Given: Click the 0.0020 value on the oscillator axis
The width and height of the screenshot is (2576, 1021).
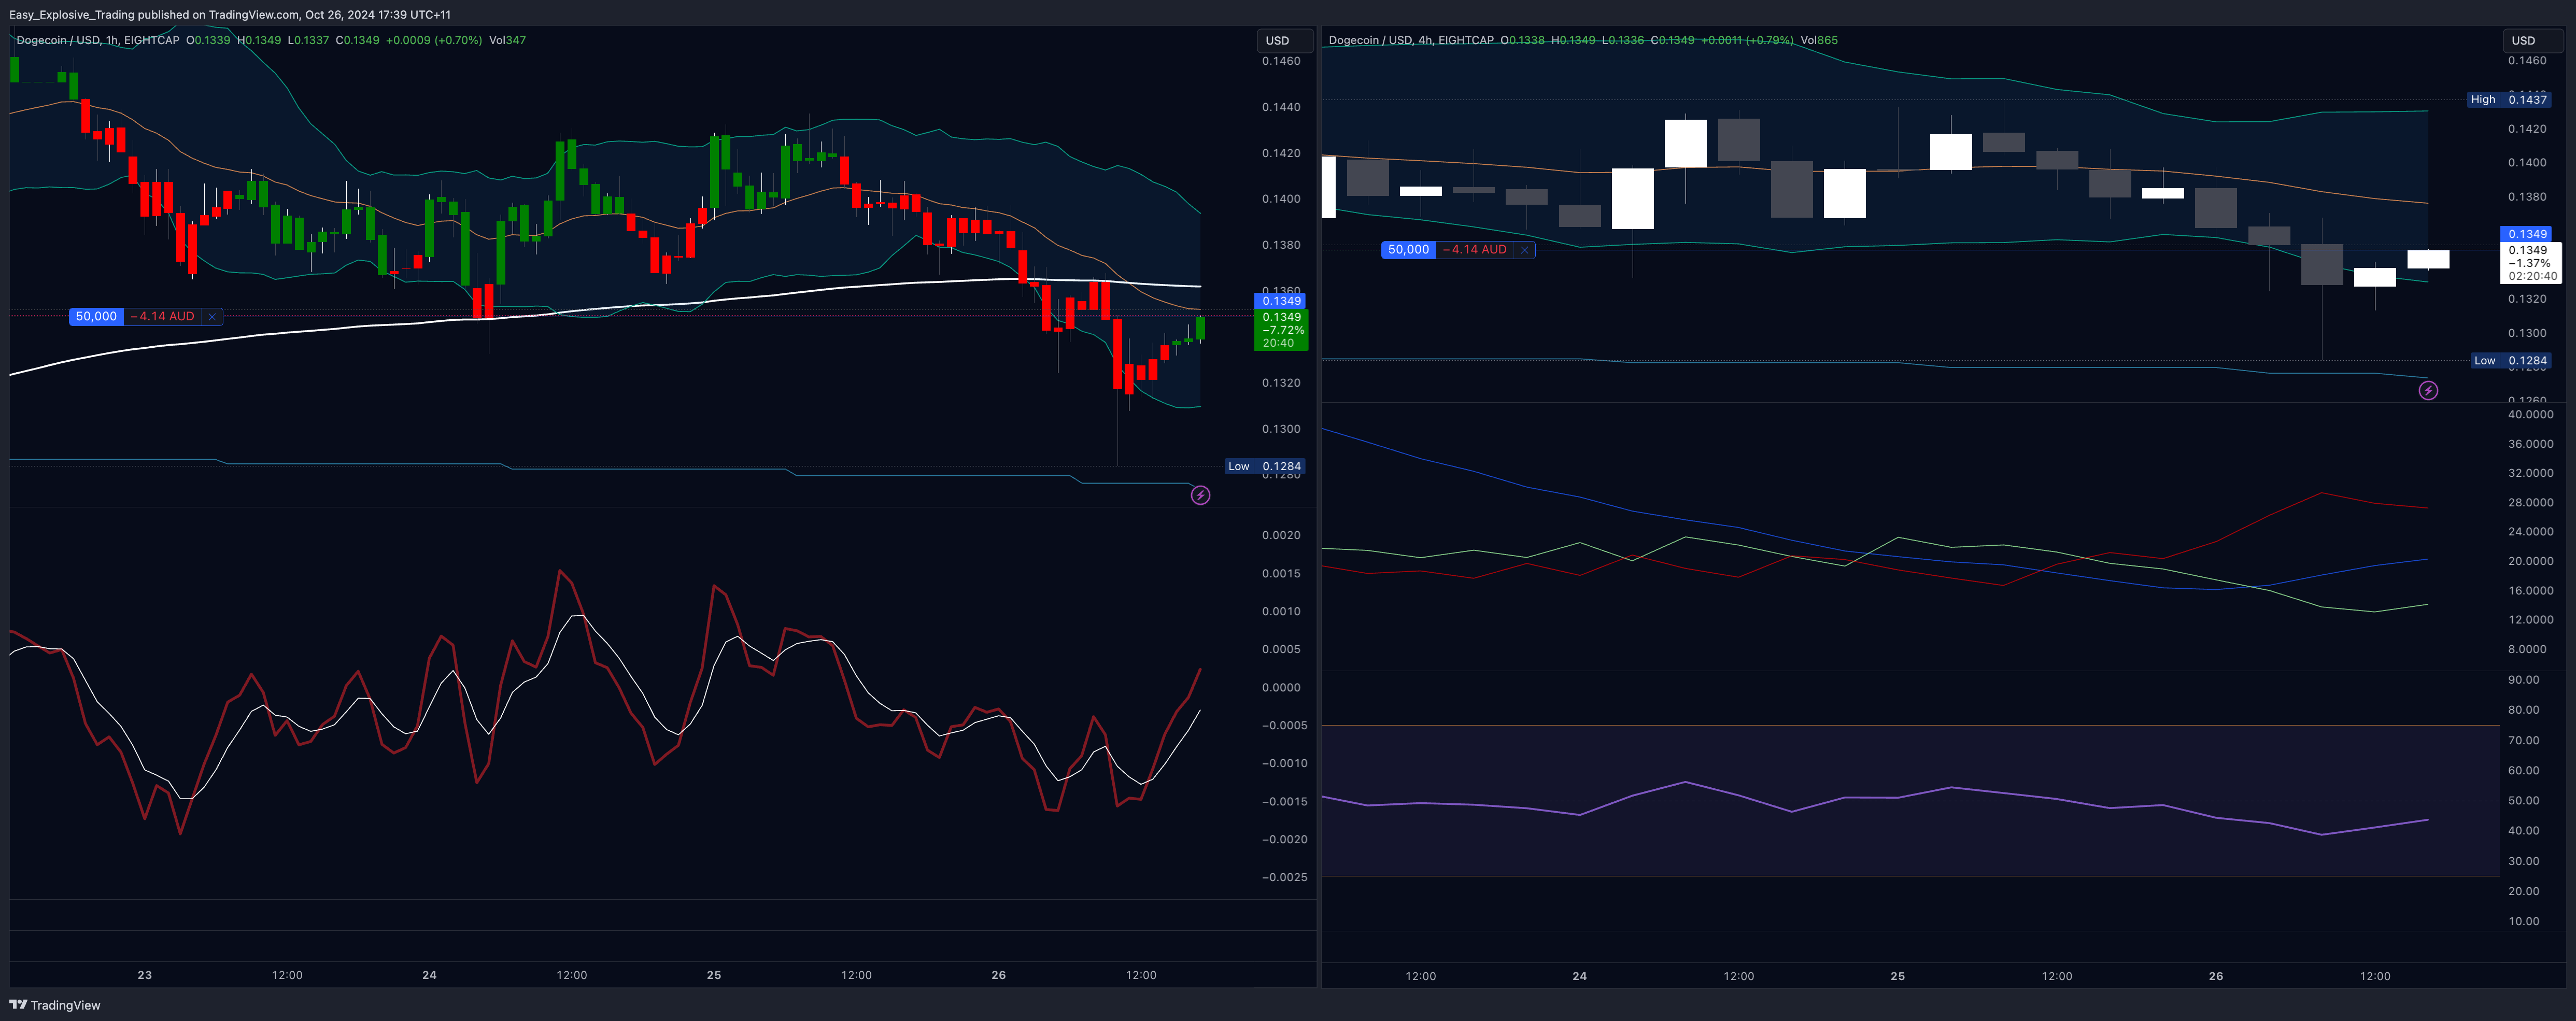Looking at the screenshot, I should coord(1281,535).
